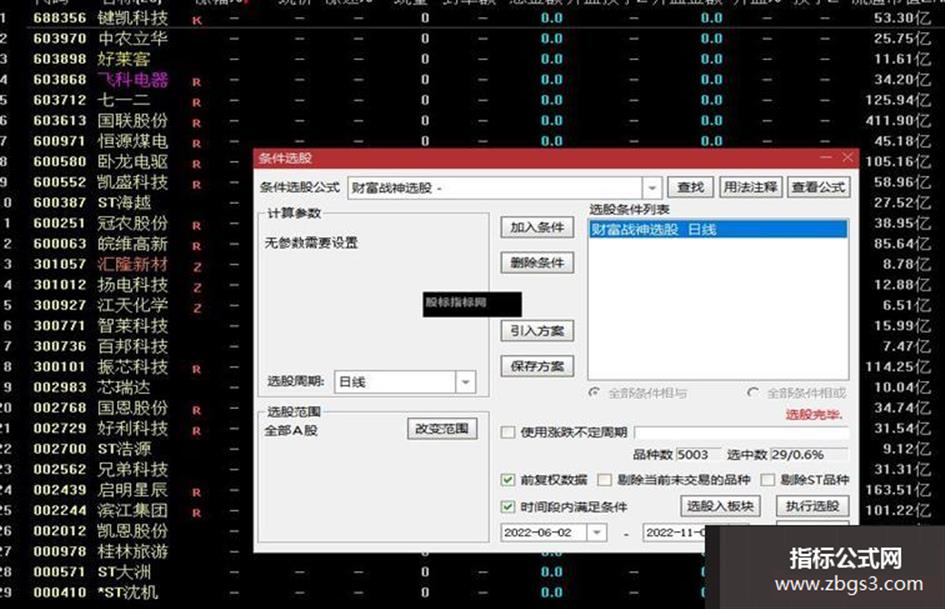
Task: Open the 条件选股公式 formula dropdown arrow
Action: coord(652,188)
